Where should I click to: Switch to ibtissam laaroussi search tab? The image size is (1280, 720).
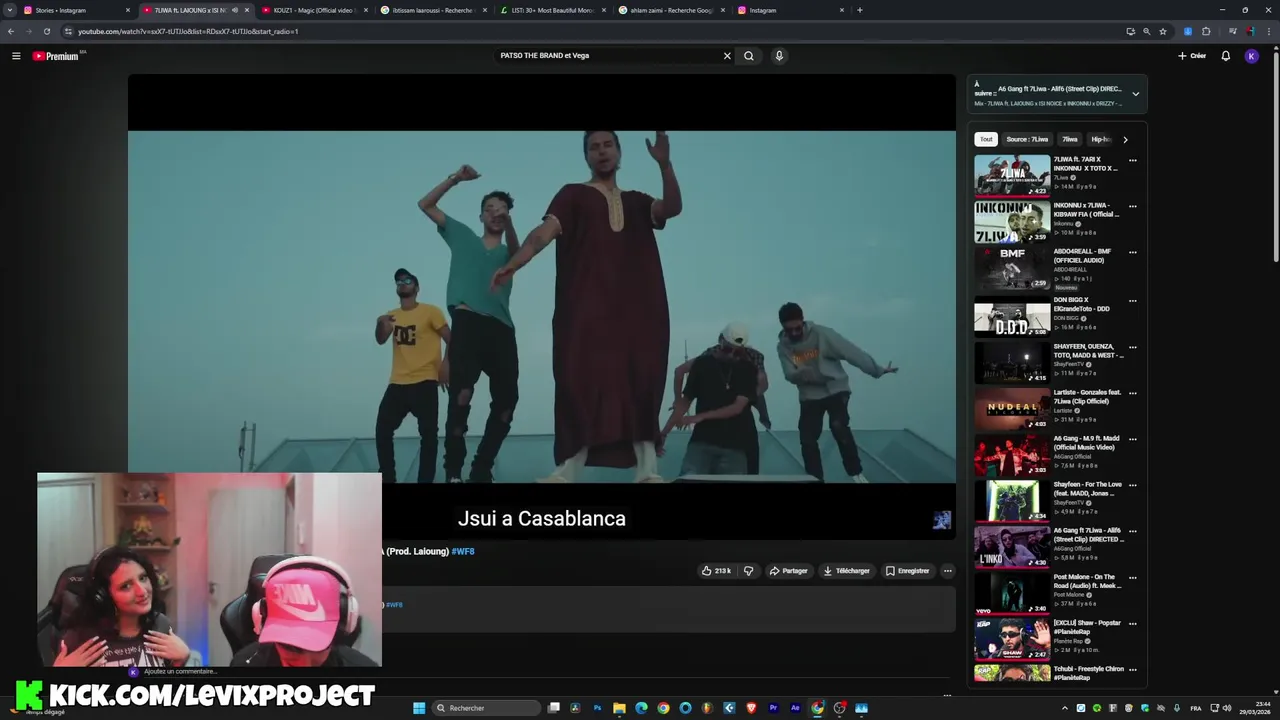pyautogui.click(x=434, y=10)
